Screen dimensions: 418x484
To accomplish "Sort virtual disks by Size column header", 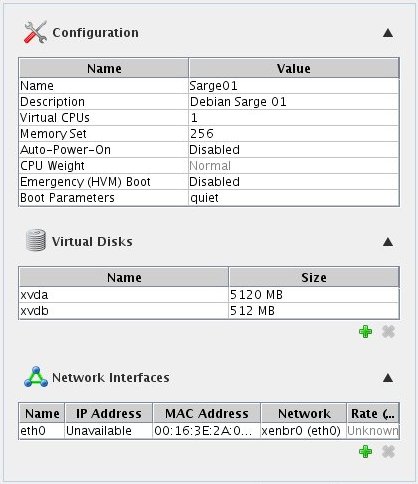I will pos(314,277).
